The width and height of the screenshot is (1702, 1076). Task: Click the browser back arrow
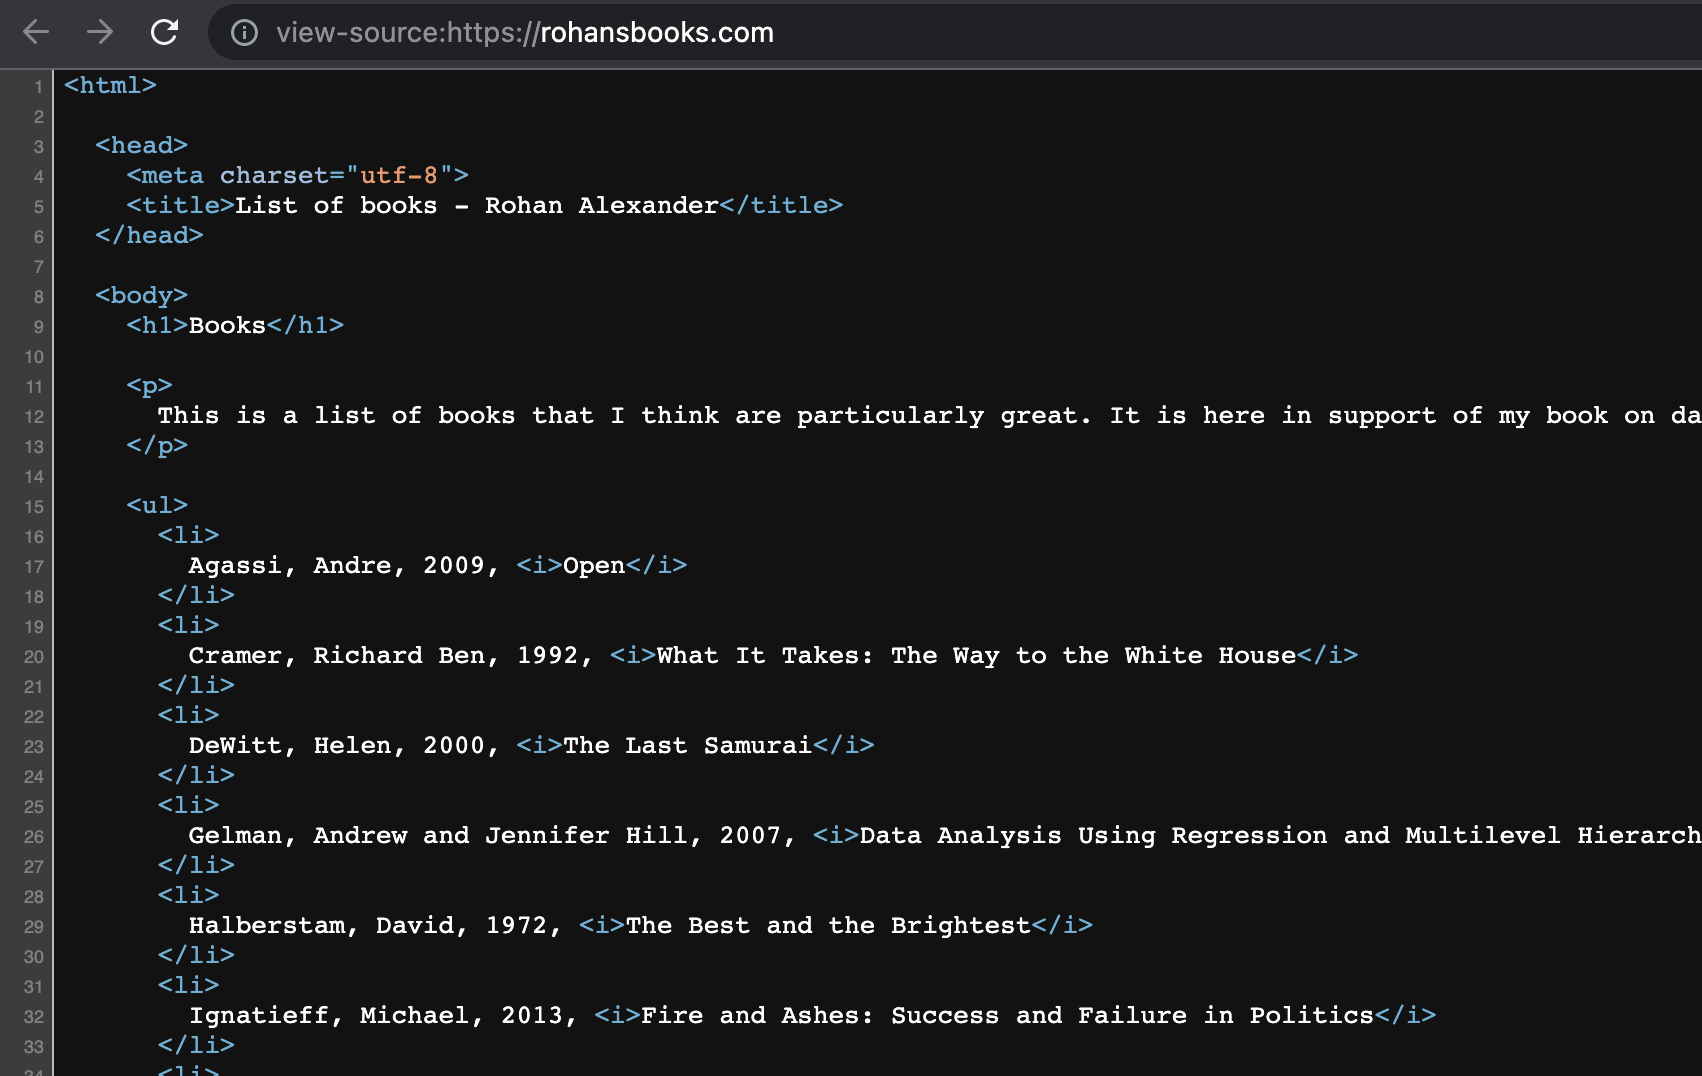point(36,32)
